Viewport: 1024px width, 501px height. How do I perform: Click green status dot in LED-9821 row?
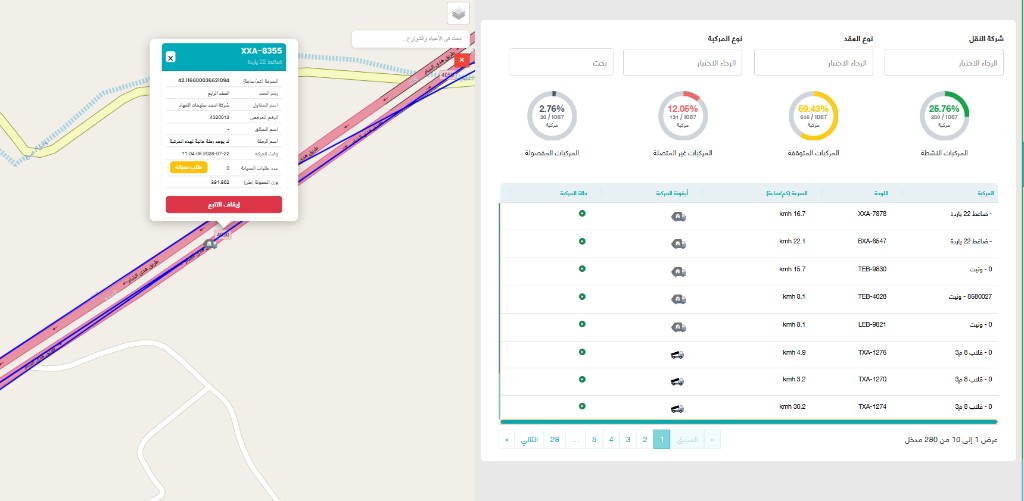[582, 324]
